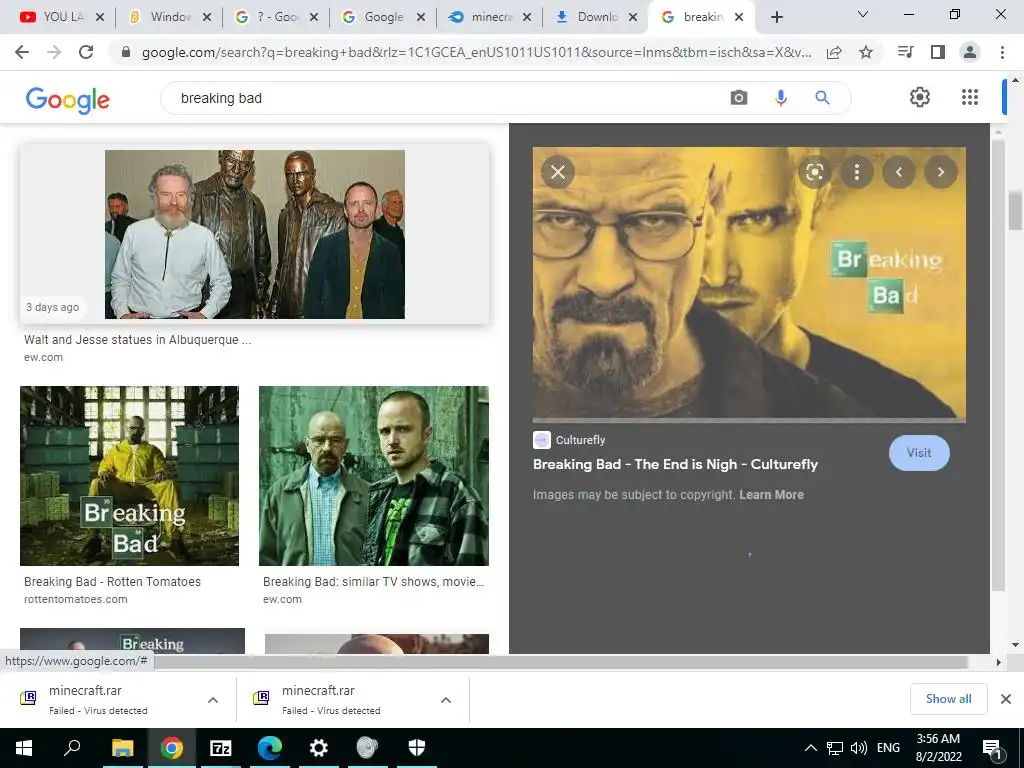Open the notification center icon
1024x768 pixels.
991,748
